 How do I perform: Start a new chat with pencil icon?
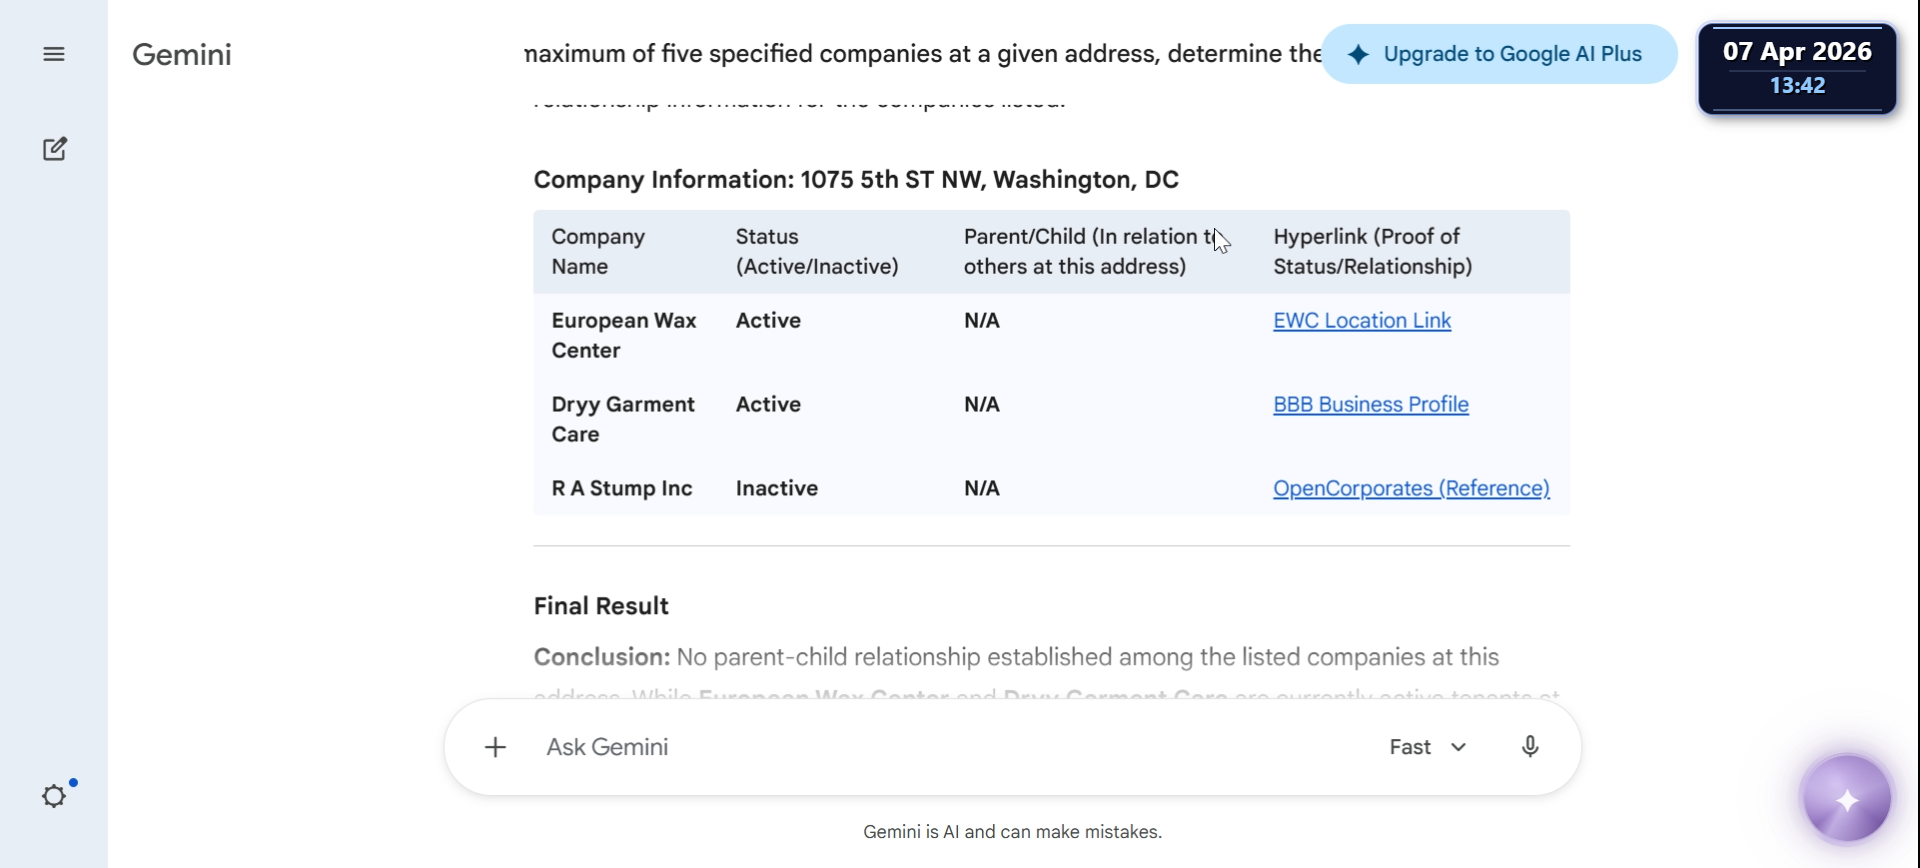click(x=55, y=149)
